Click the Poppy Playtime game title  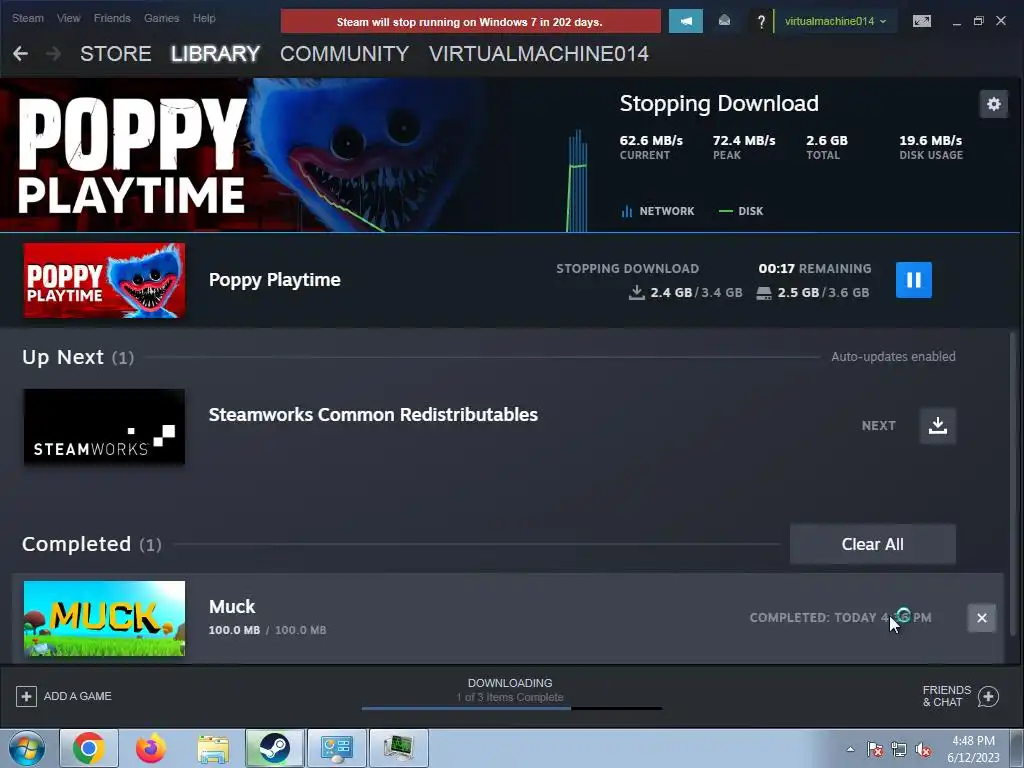pyautogui.click(x=274, y=280)
